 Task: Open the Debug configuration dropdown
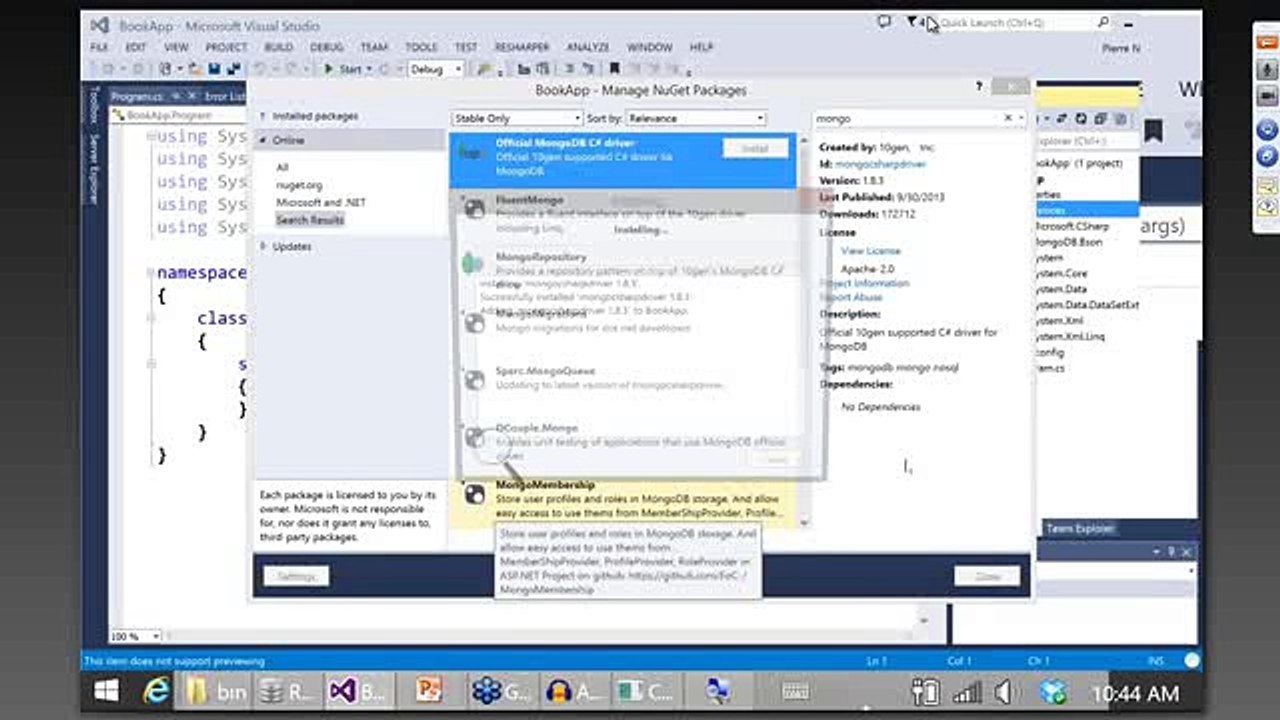pos(436,69)
